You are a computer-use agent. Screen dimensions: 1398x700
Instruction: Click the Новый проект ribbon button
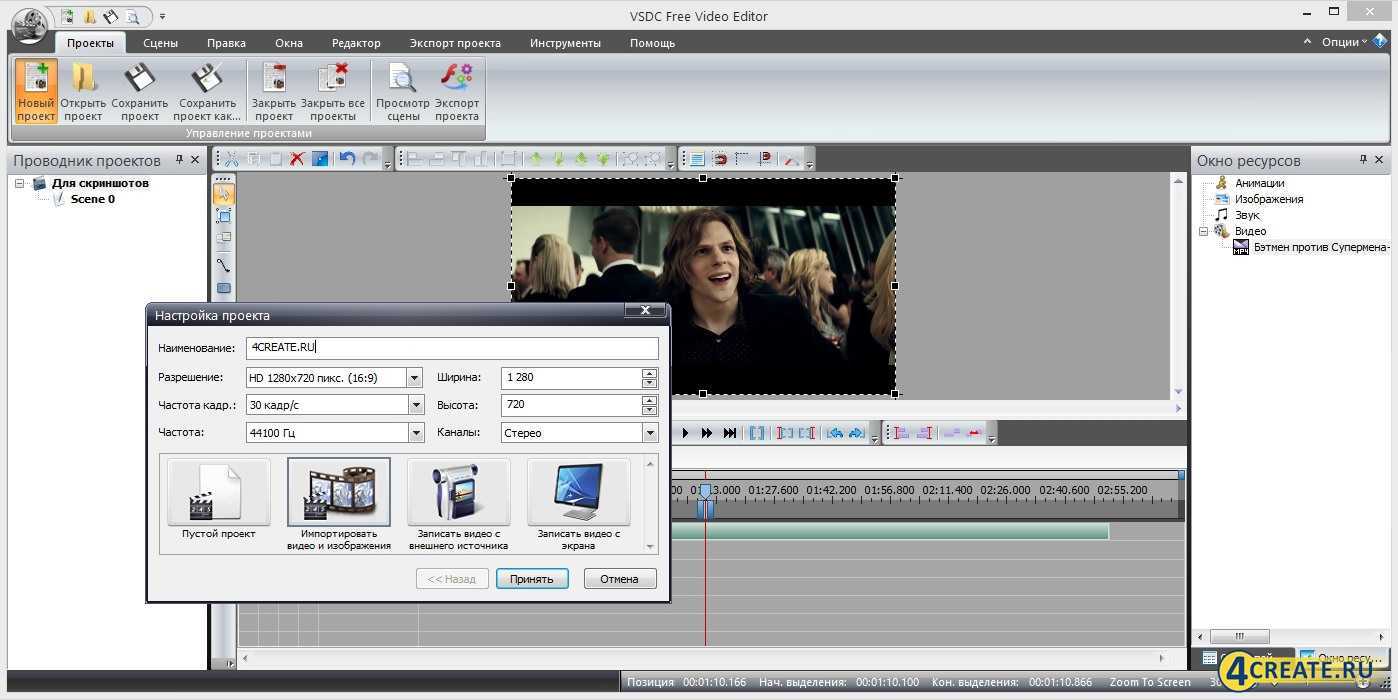36,91
